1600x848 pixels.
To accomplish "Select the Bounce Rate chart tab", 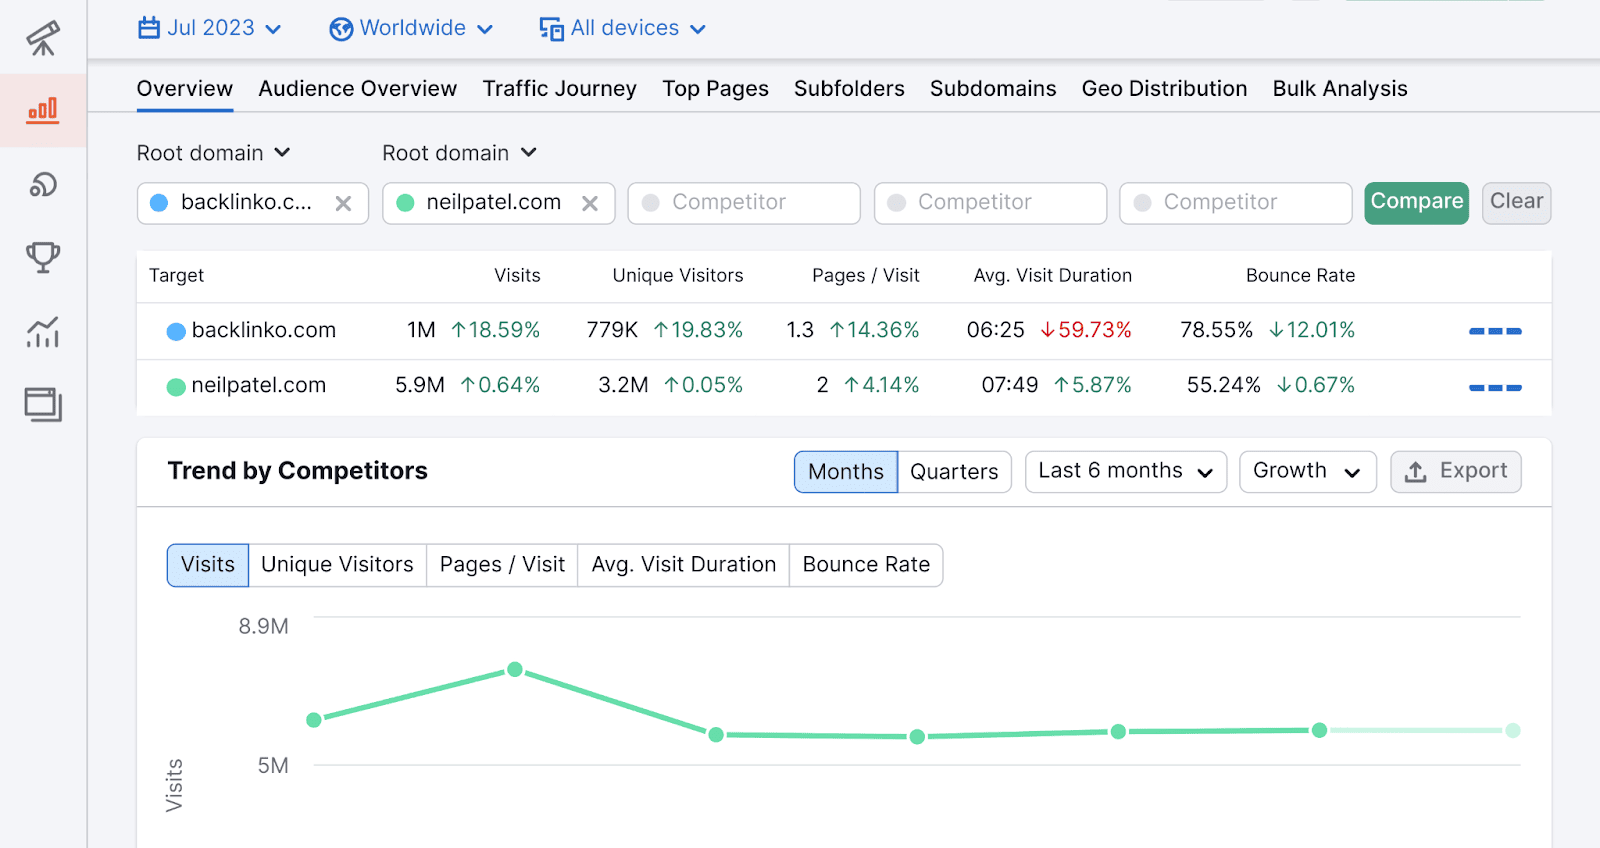I will point(866,565).
